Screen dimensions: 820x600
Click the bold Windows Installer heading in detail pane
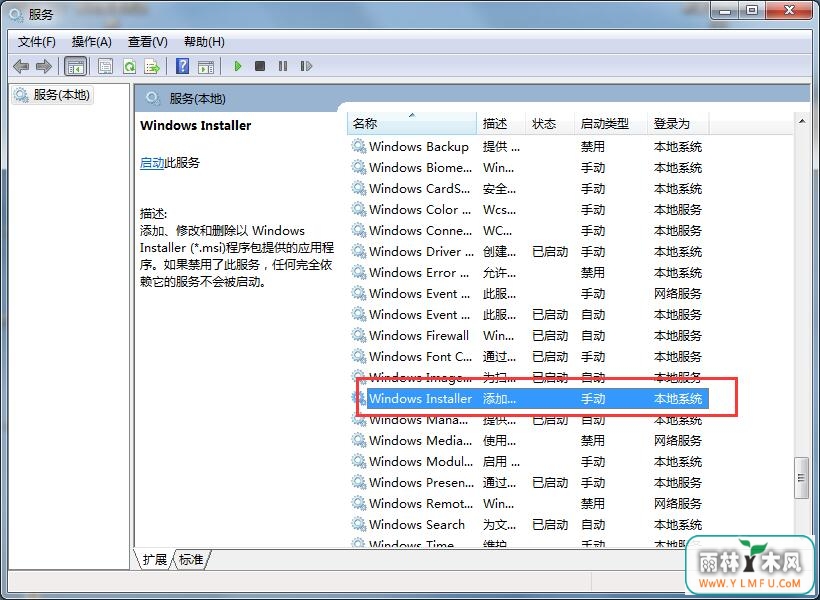point(196,126)
